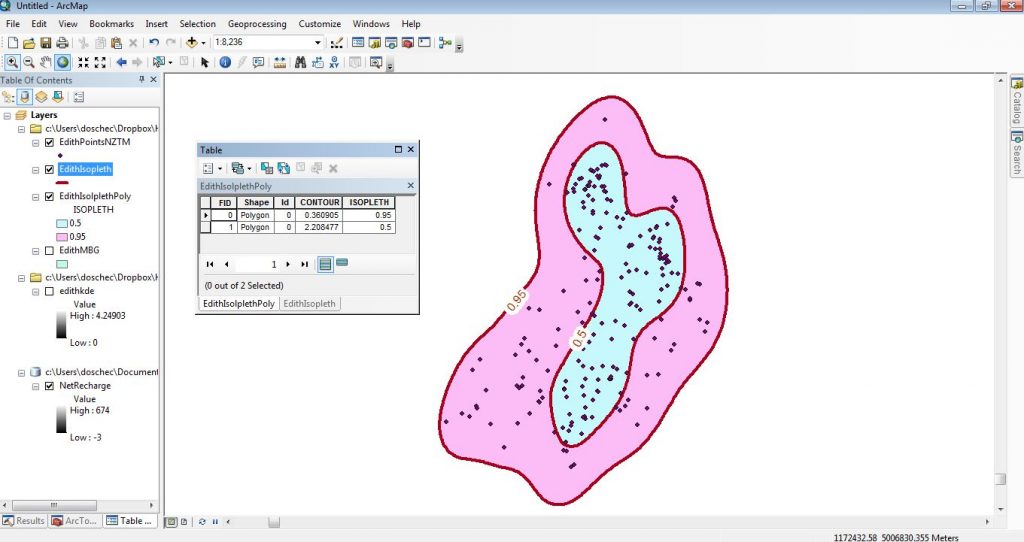Collapse the Layers data frame node
1024x542 pixels.
point(7,115)
